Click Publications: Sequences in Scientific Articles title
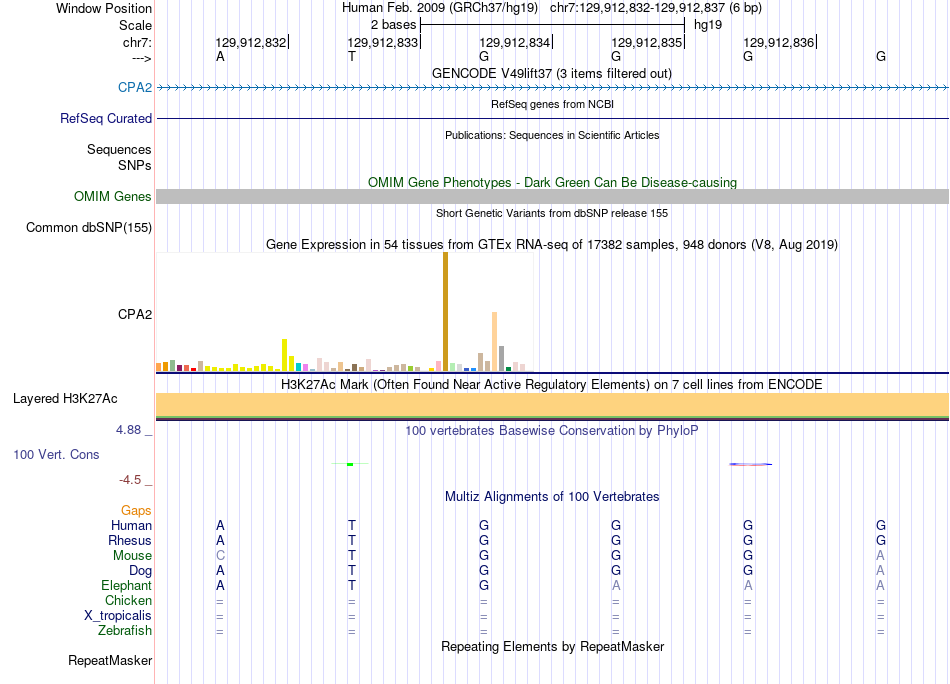 pos(552,135)
